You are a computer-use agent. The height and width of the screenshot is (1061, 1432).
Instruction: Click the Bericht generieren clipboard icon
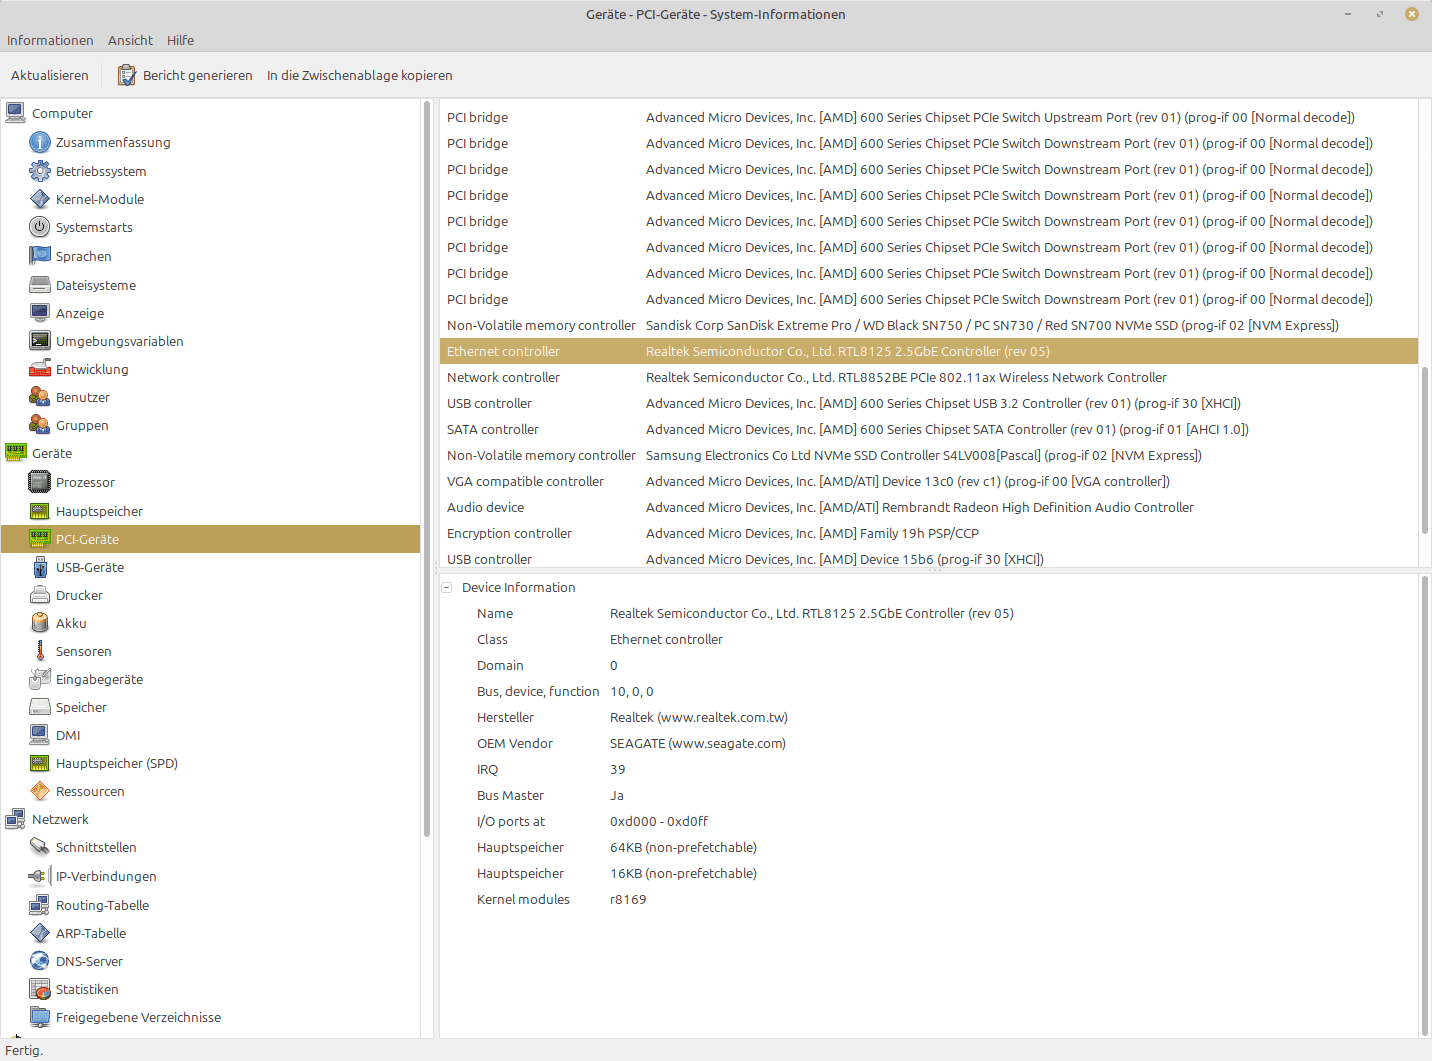[x=127, y=75]
